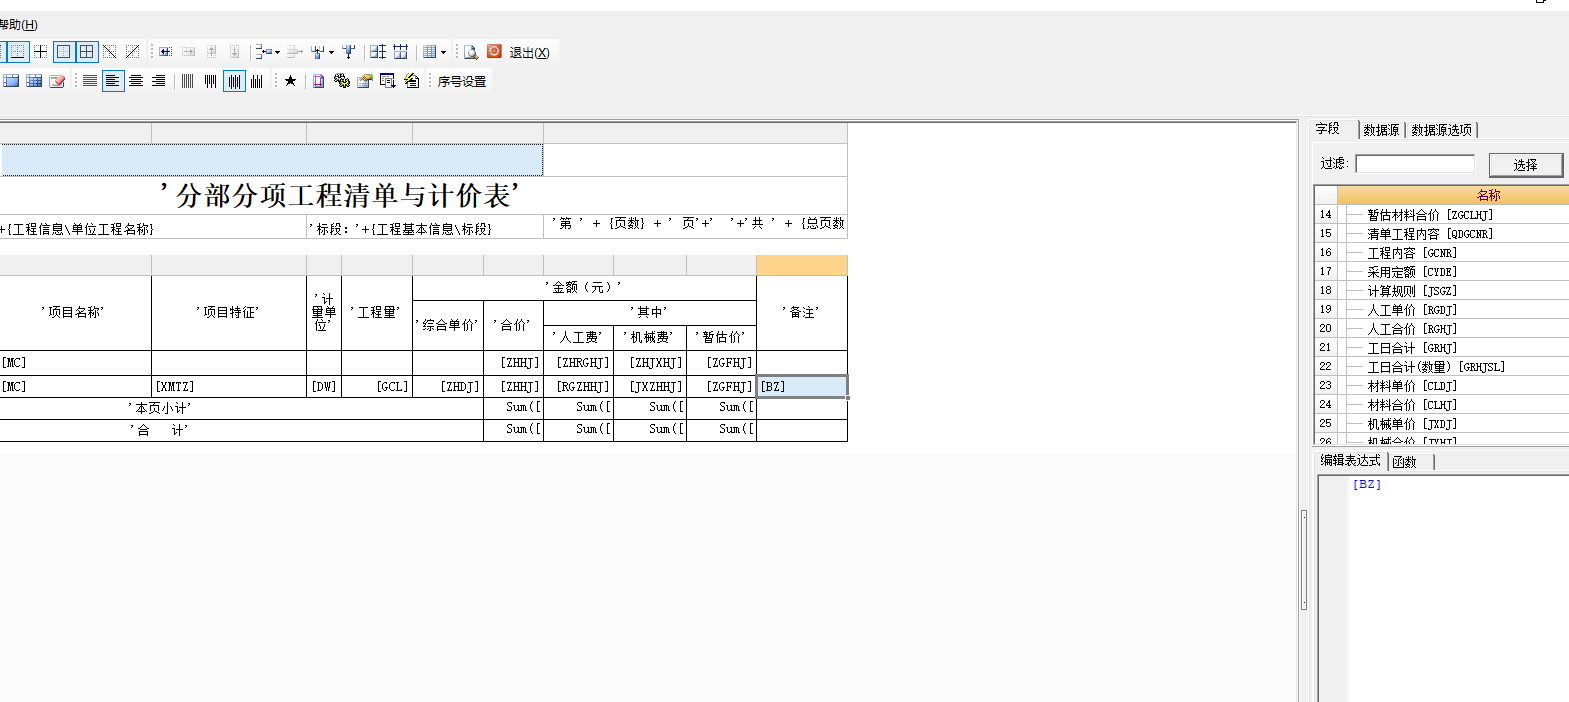Click blue table data grid icon

pyautogui.click(x=34, y=81)
